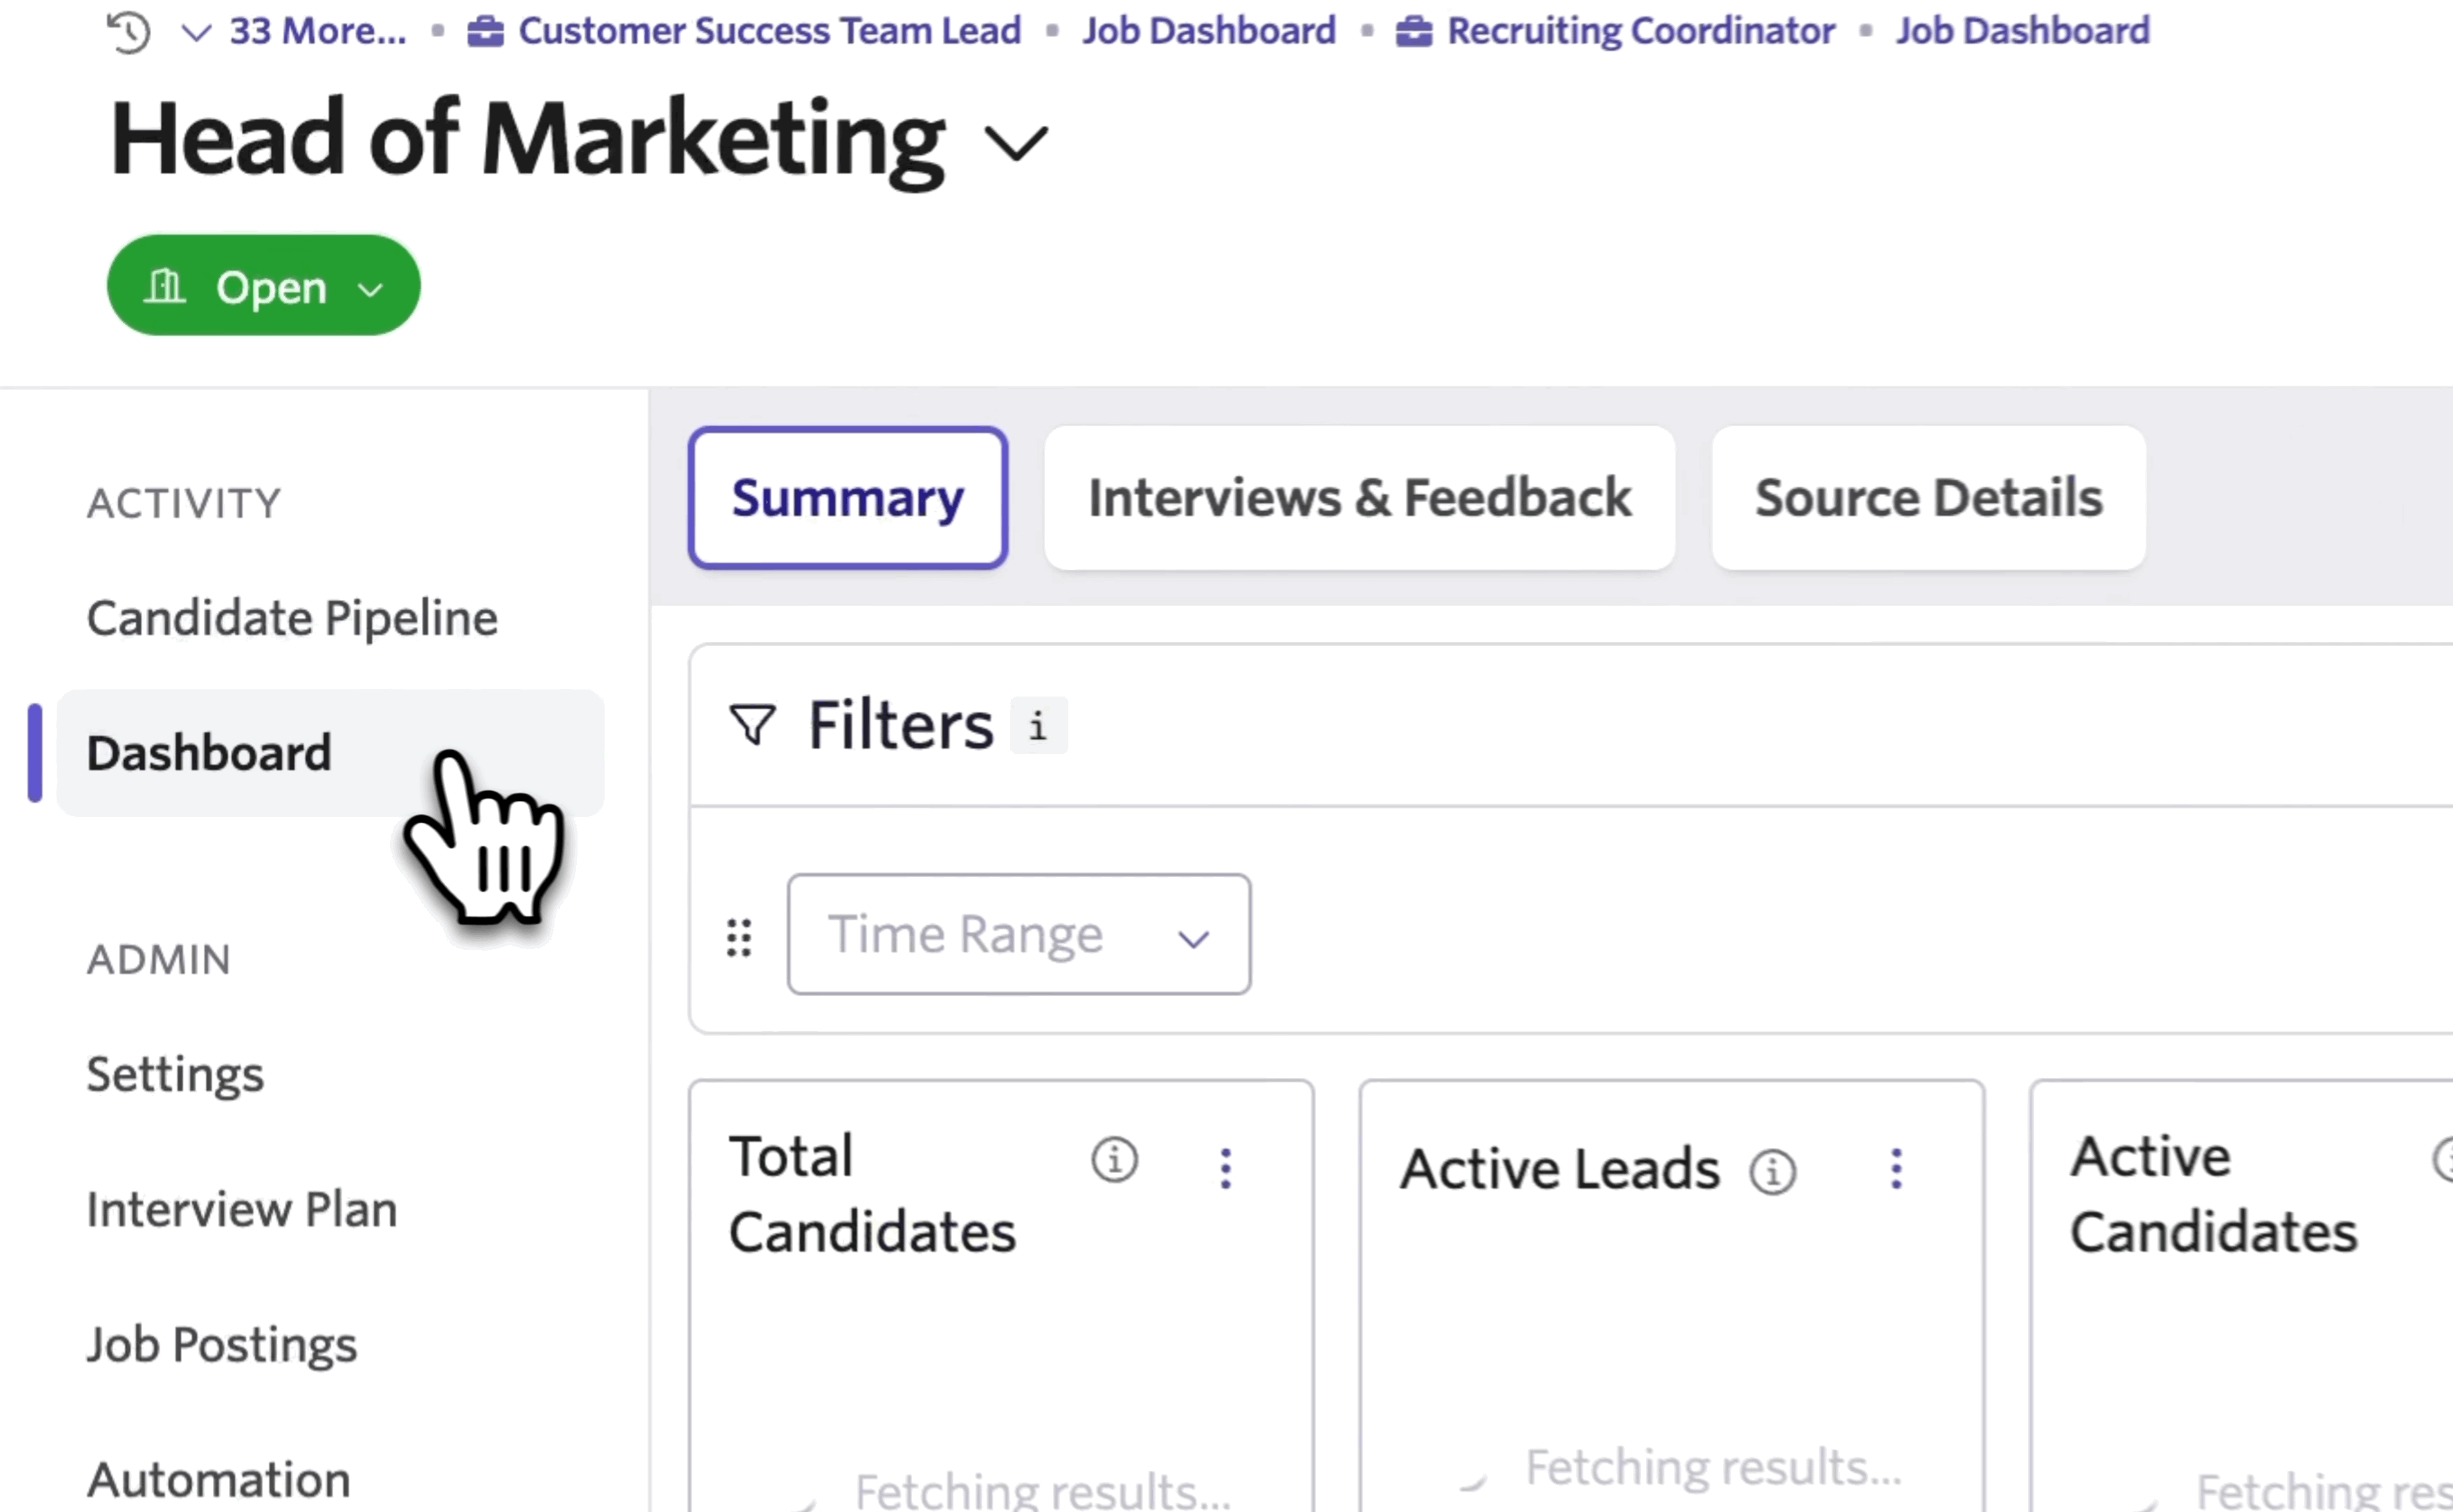Open Active Leads three-dot menu
The height and width of the screenshot is (1512, 2453).
[x=1896, y=1167]
